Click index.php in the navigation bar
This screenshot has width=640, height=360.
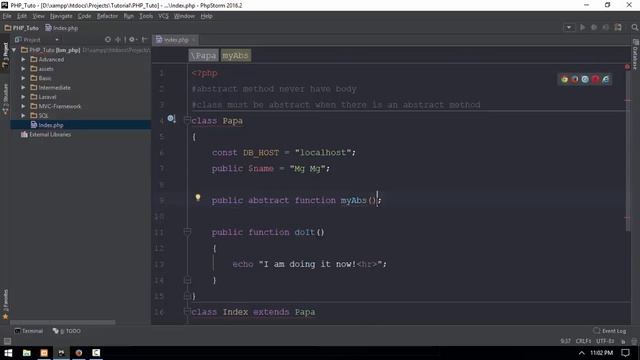point(62,28)
